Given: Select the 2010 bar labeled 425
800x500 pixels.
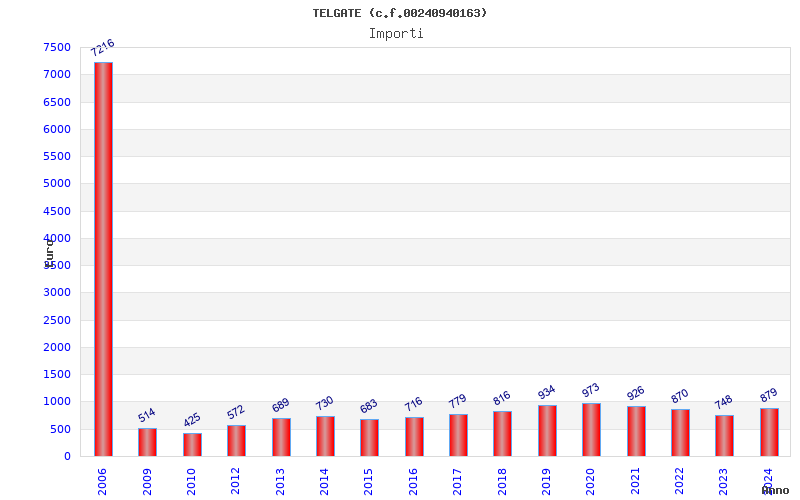Looking at the screenshot, I should coord(192,444).
